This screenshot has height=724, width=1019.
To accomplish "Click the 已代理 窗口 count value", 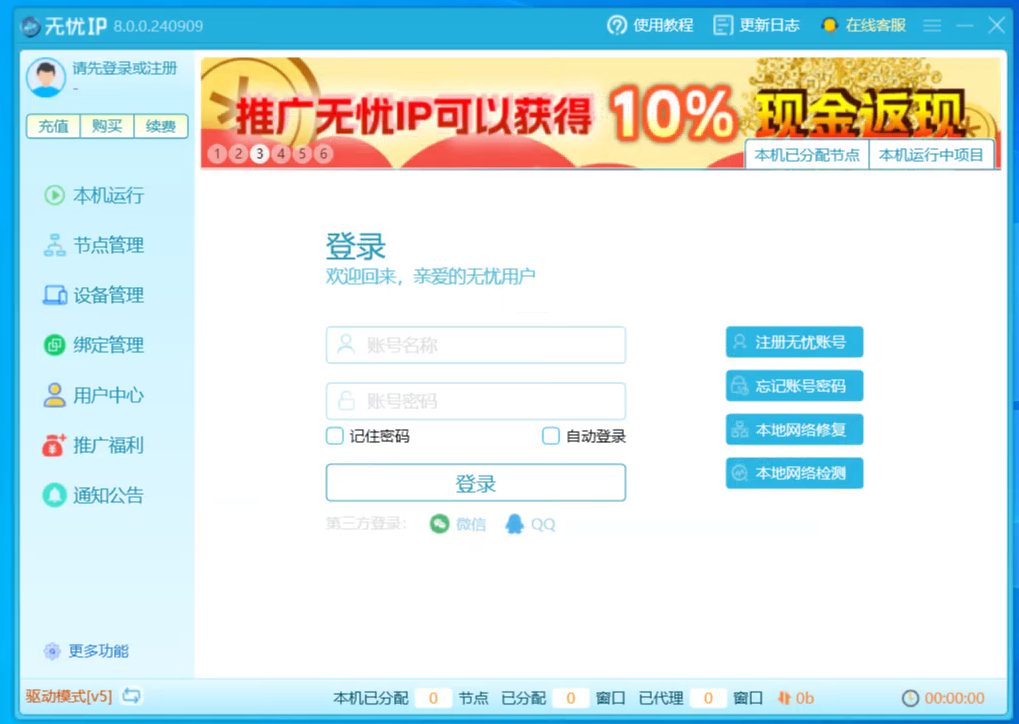I will pos(708,698).
